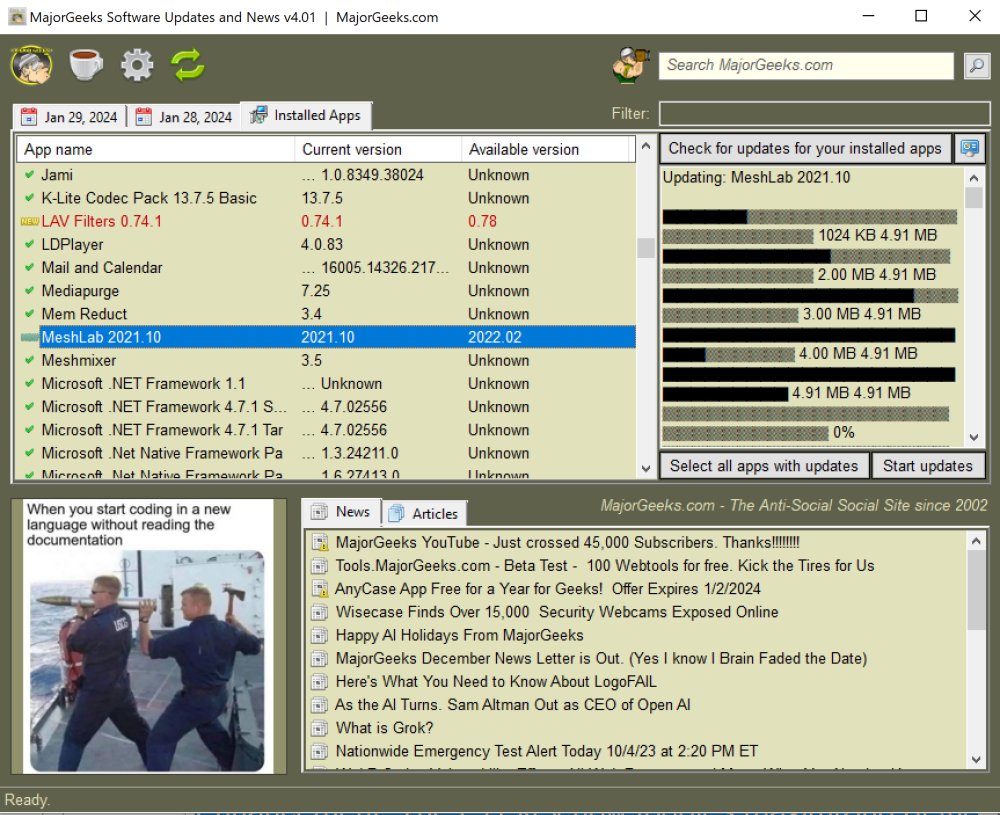Click the screenshot icon next to update check button
The height and width of the screenshot is (815, 1000).
pyautogui.click(x=969, y=148)
